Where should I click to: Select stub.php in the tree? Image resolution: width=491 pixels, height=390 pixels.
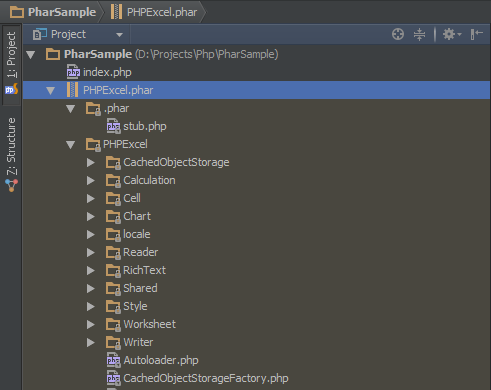coord(145,126)
